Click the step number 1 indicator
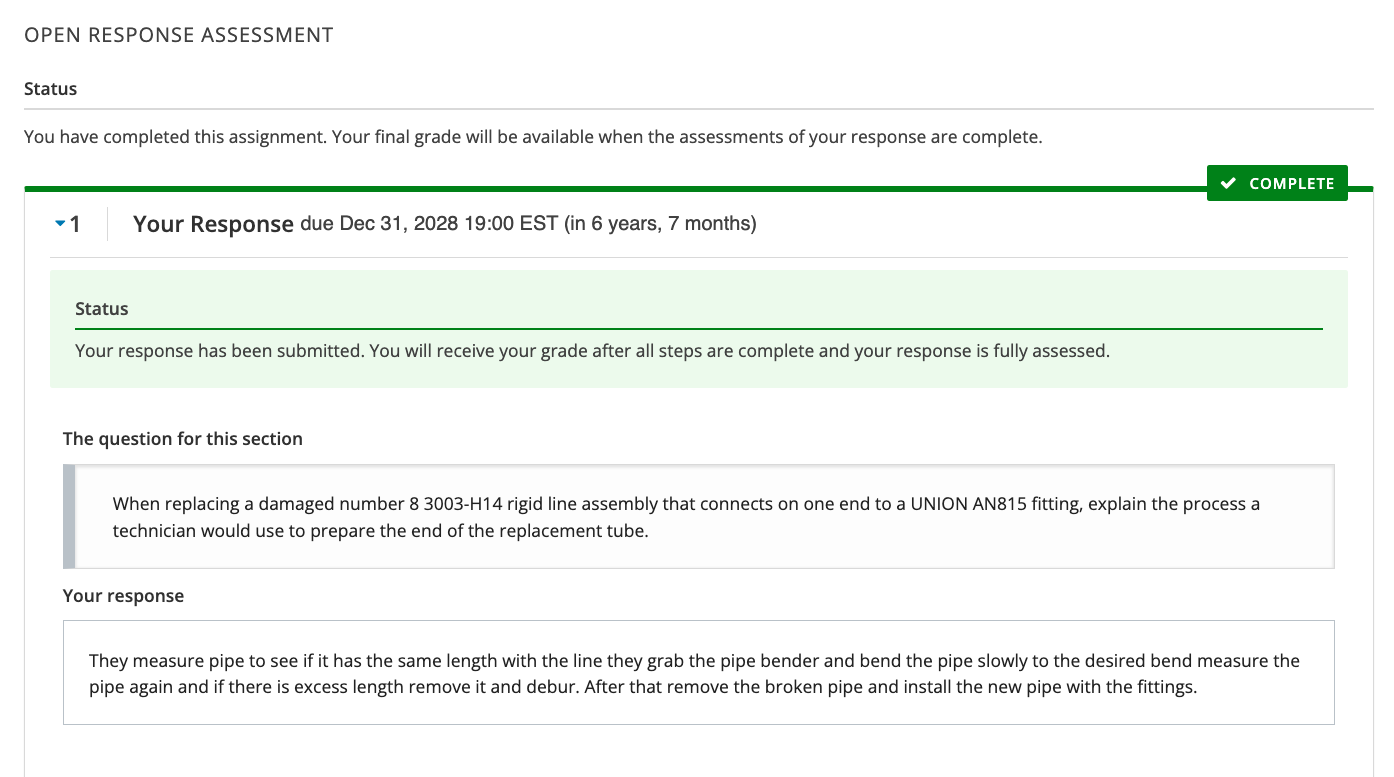 click(x=76, y=224)
